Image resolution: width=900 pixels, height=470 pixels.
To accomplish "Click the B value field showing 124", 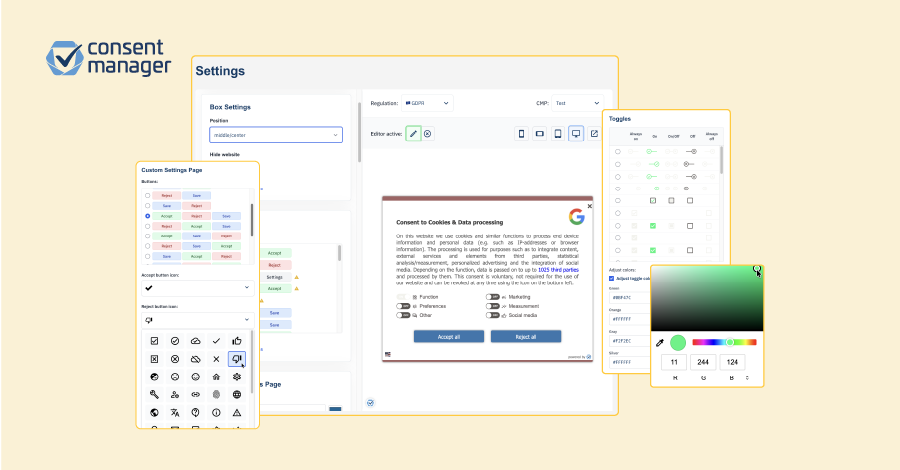I will (732, 362).
